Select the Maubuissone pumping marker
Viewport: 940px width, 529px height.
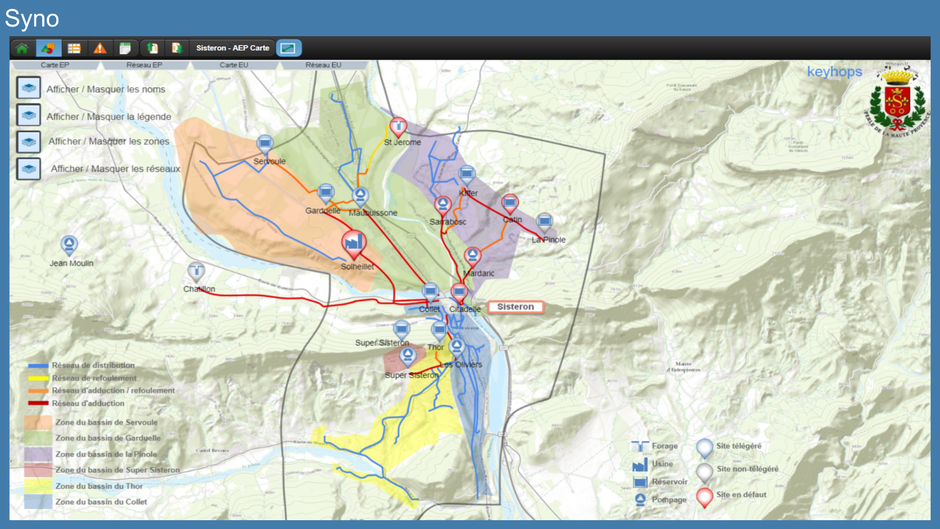[x=360, y=196]
